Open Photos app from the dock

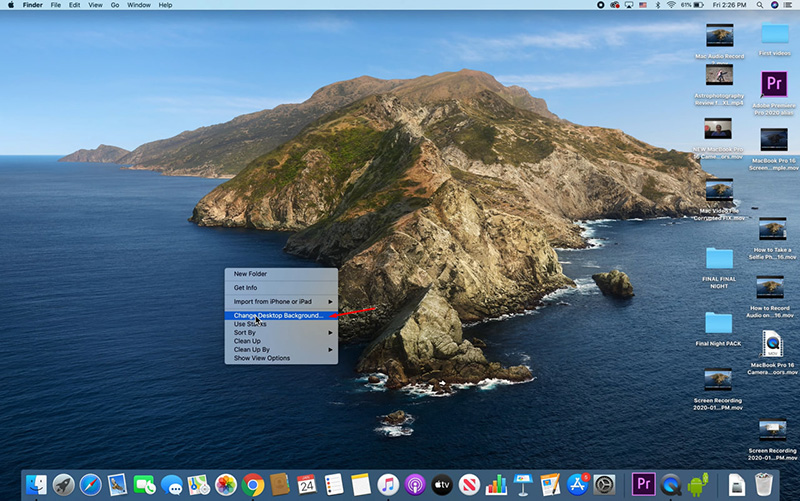click(x=226, y=485)
